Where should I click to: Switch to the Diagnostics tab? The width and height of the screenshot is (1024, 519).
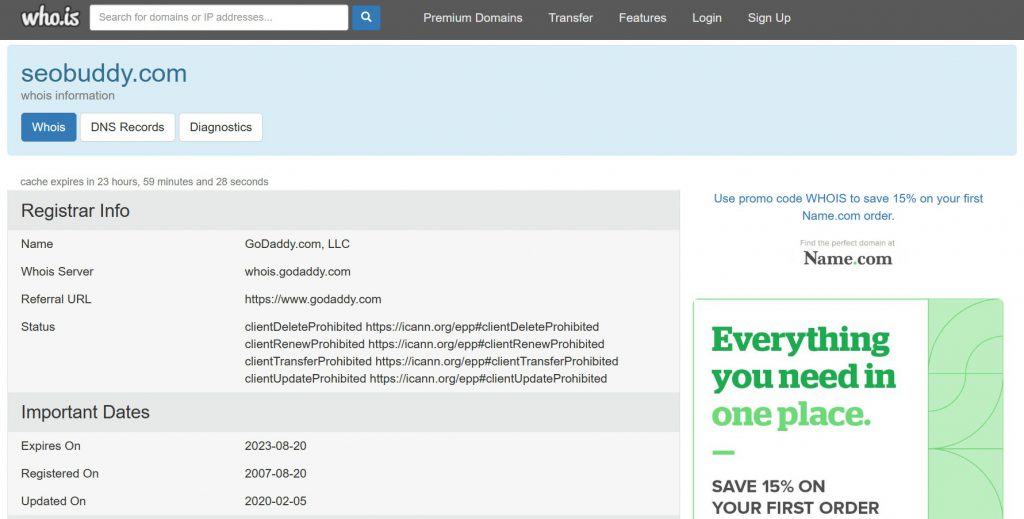click(221, 127)
